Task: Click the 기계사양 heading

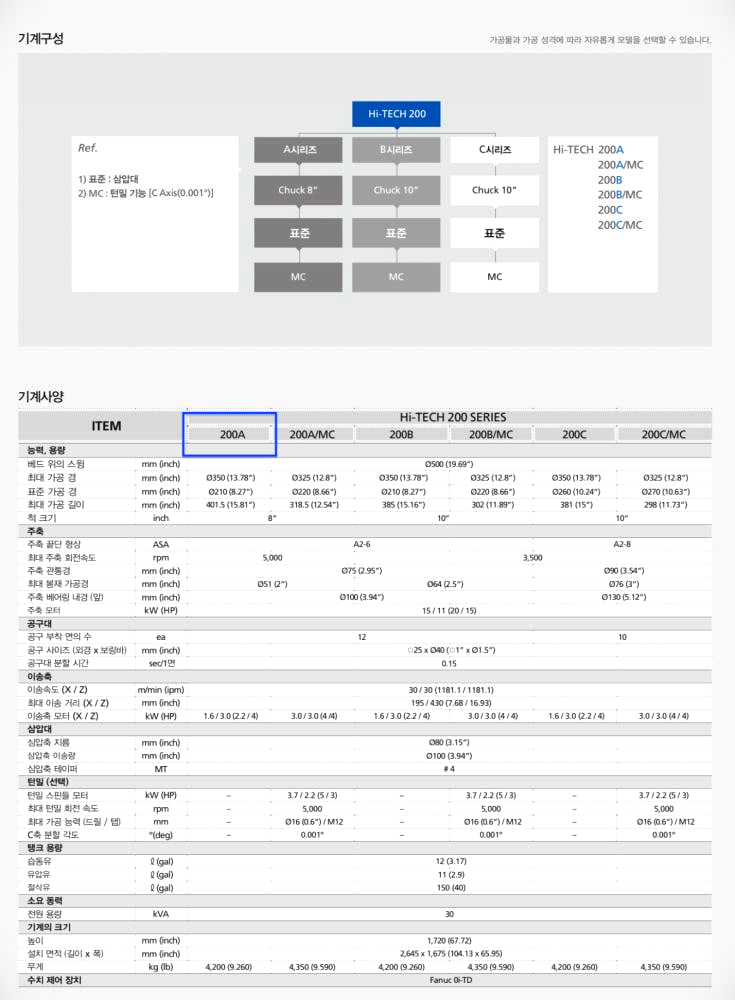Action: click(41, 396)
